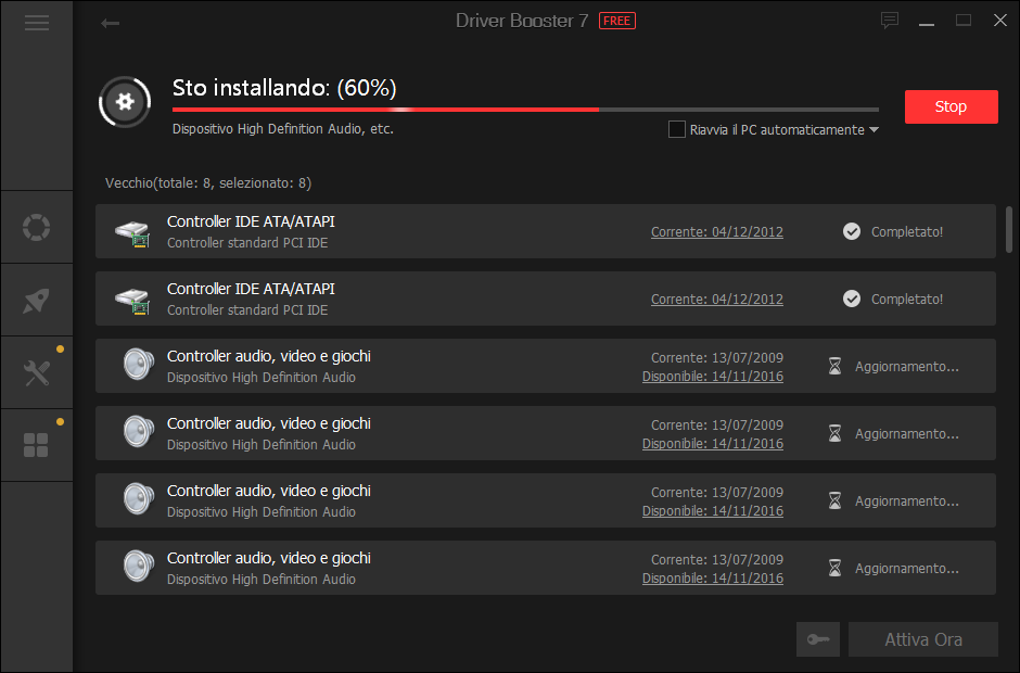Open the hamburger menu
This screenshot has width=1020, height=673.
pos(36,23)
